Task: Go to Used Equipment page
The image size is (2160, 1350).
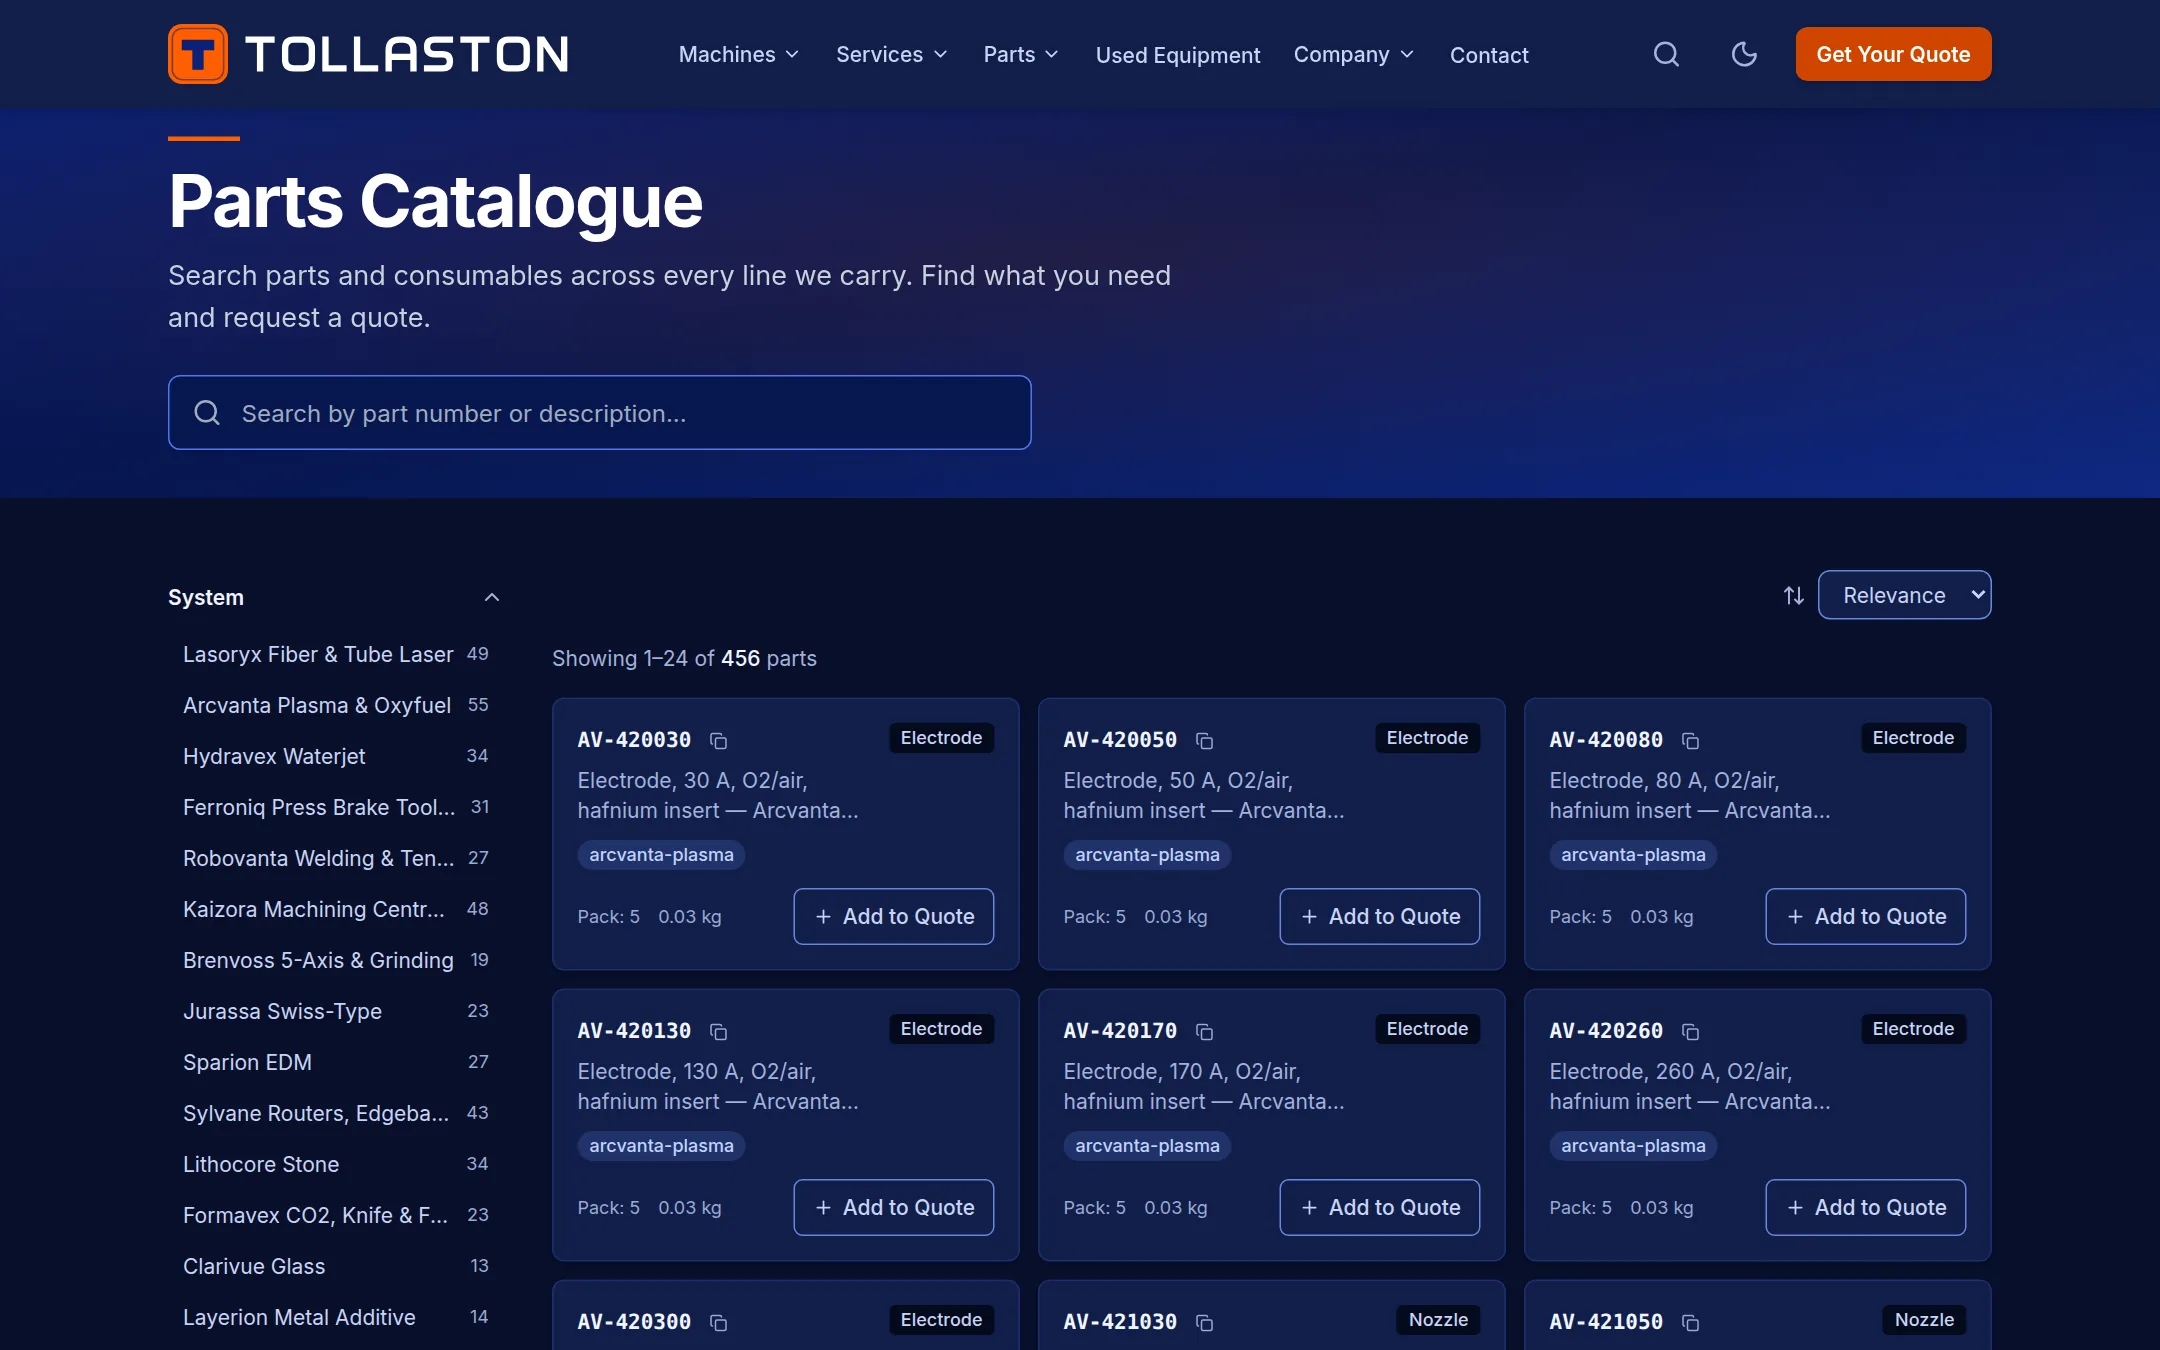Action: coord(1177,55)
